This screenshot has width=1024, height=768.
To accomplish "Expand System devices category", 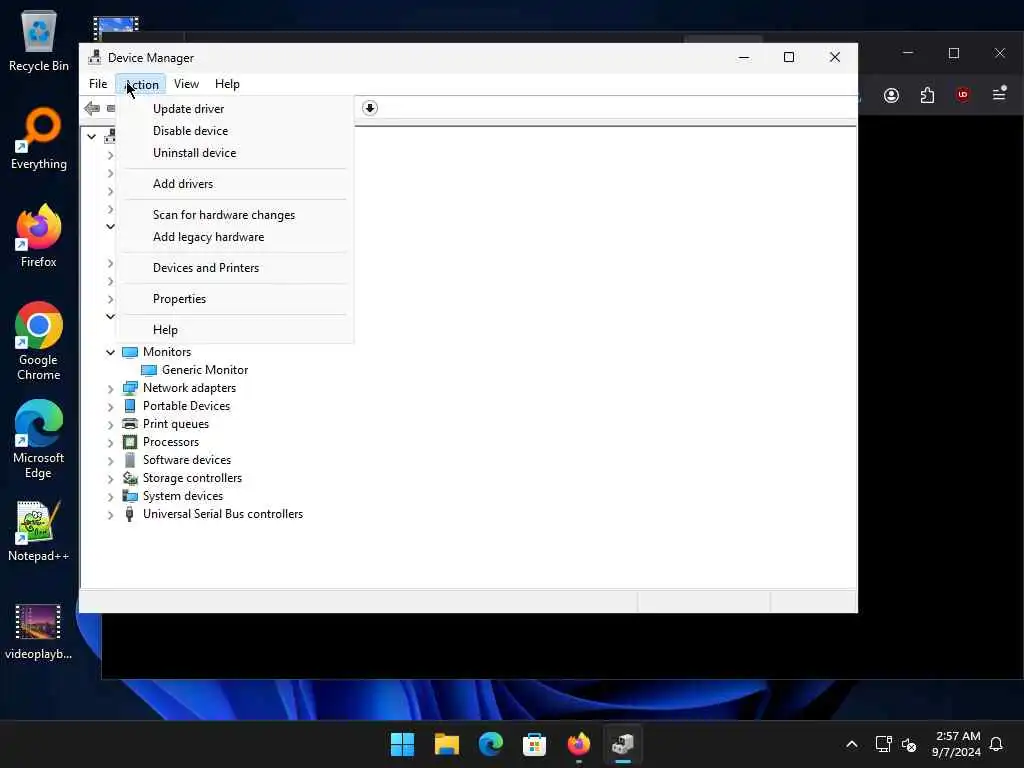I will click(110, 496).
